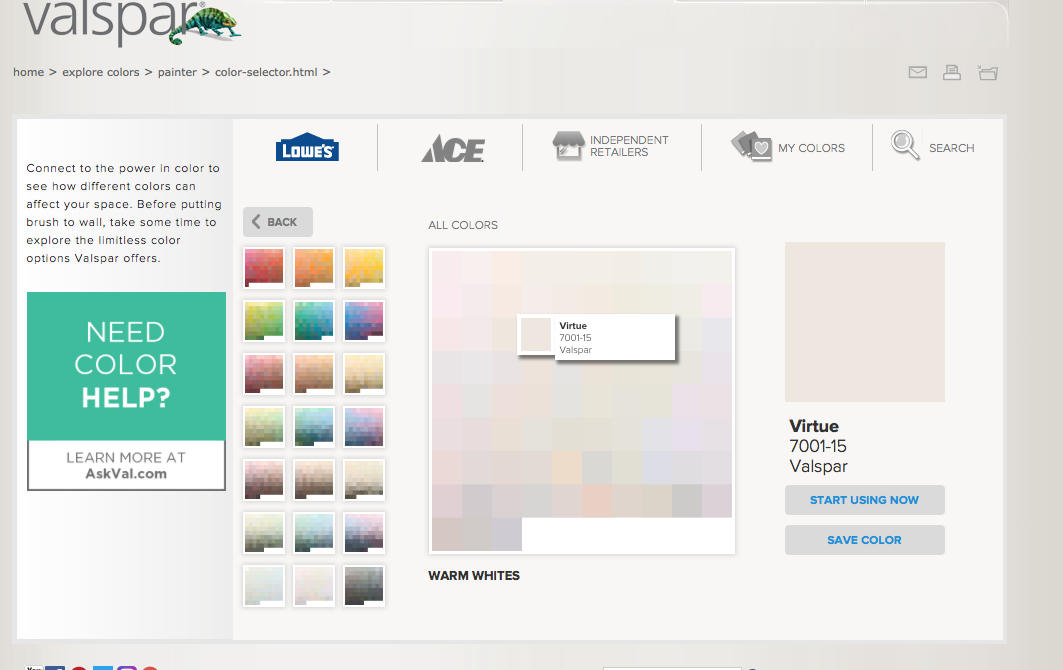Select the vivid blue-to-magenta color family thumbnail
Screen dimensions: 1063x670
[x=364, y=320]
